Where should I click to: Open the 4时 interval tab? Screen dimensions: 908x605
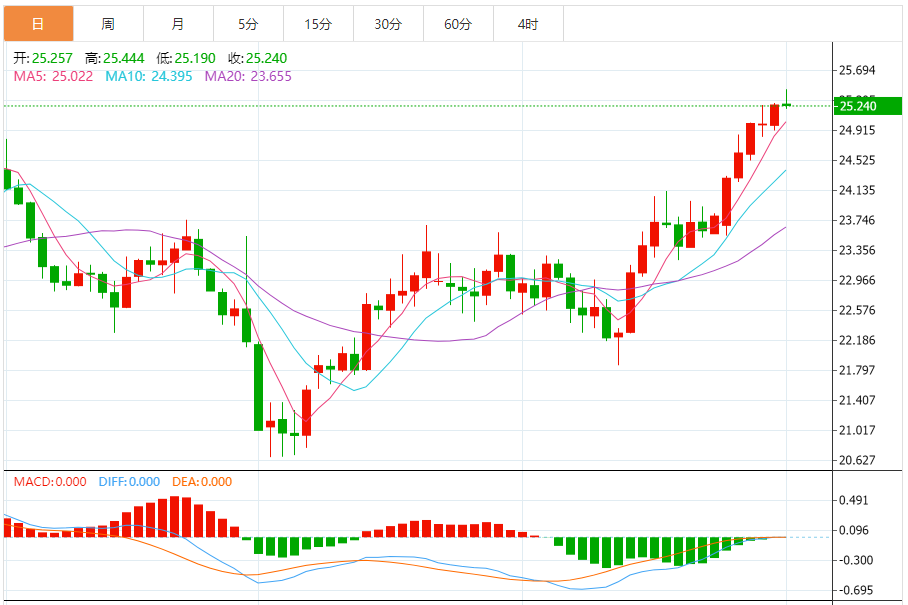pyautogui.click(x=528, y=24)
